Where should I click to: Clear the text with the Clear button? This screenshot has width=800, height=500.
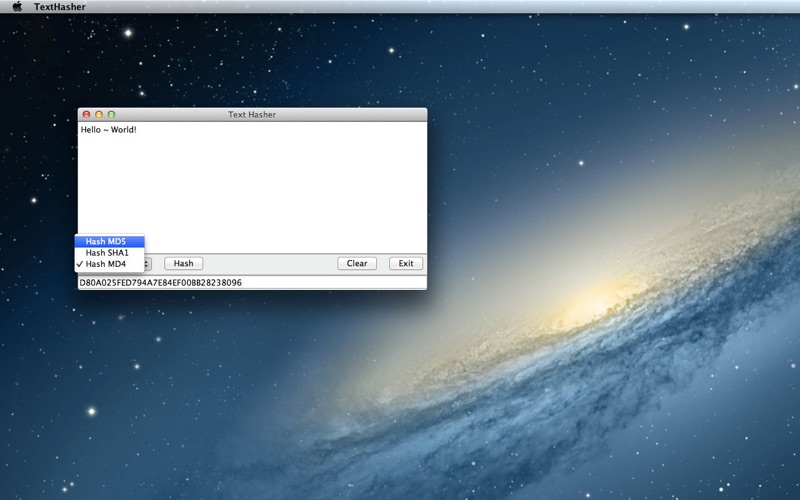coord(357,263)
